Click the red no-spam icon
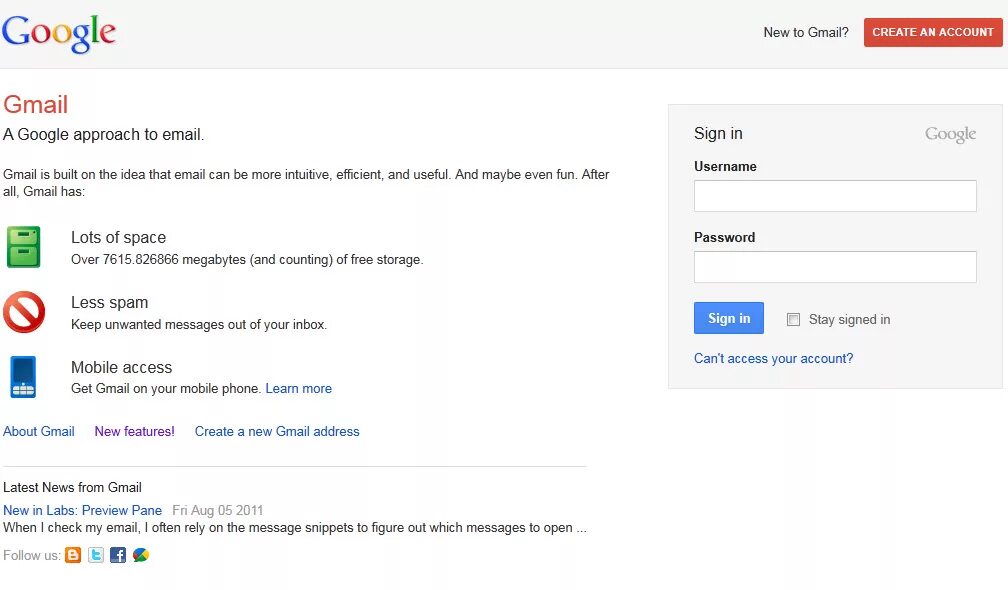Viewport: 1008px width, 590px height. point(24,312)
